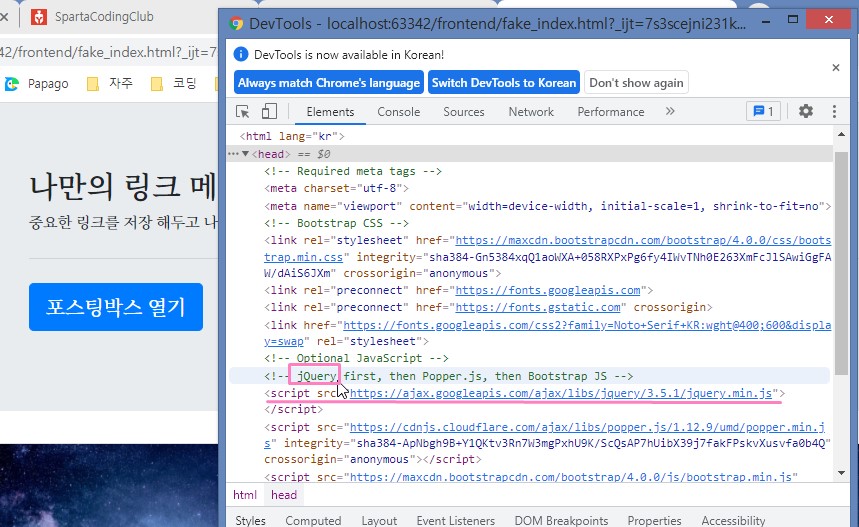Activate the inspect element picker icon
Viewport: 859px width, 527px height.
tap(242, 112)
